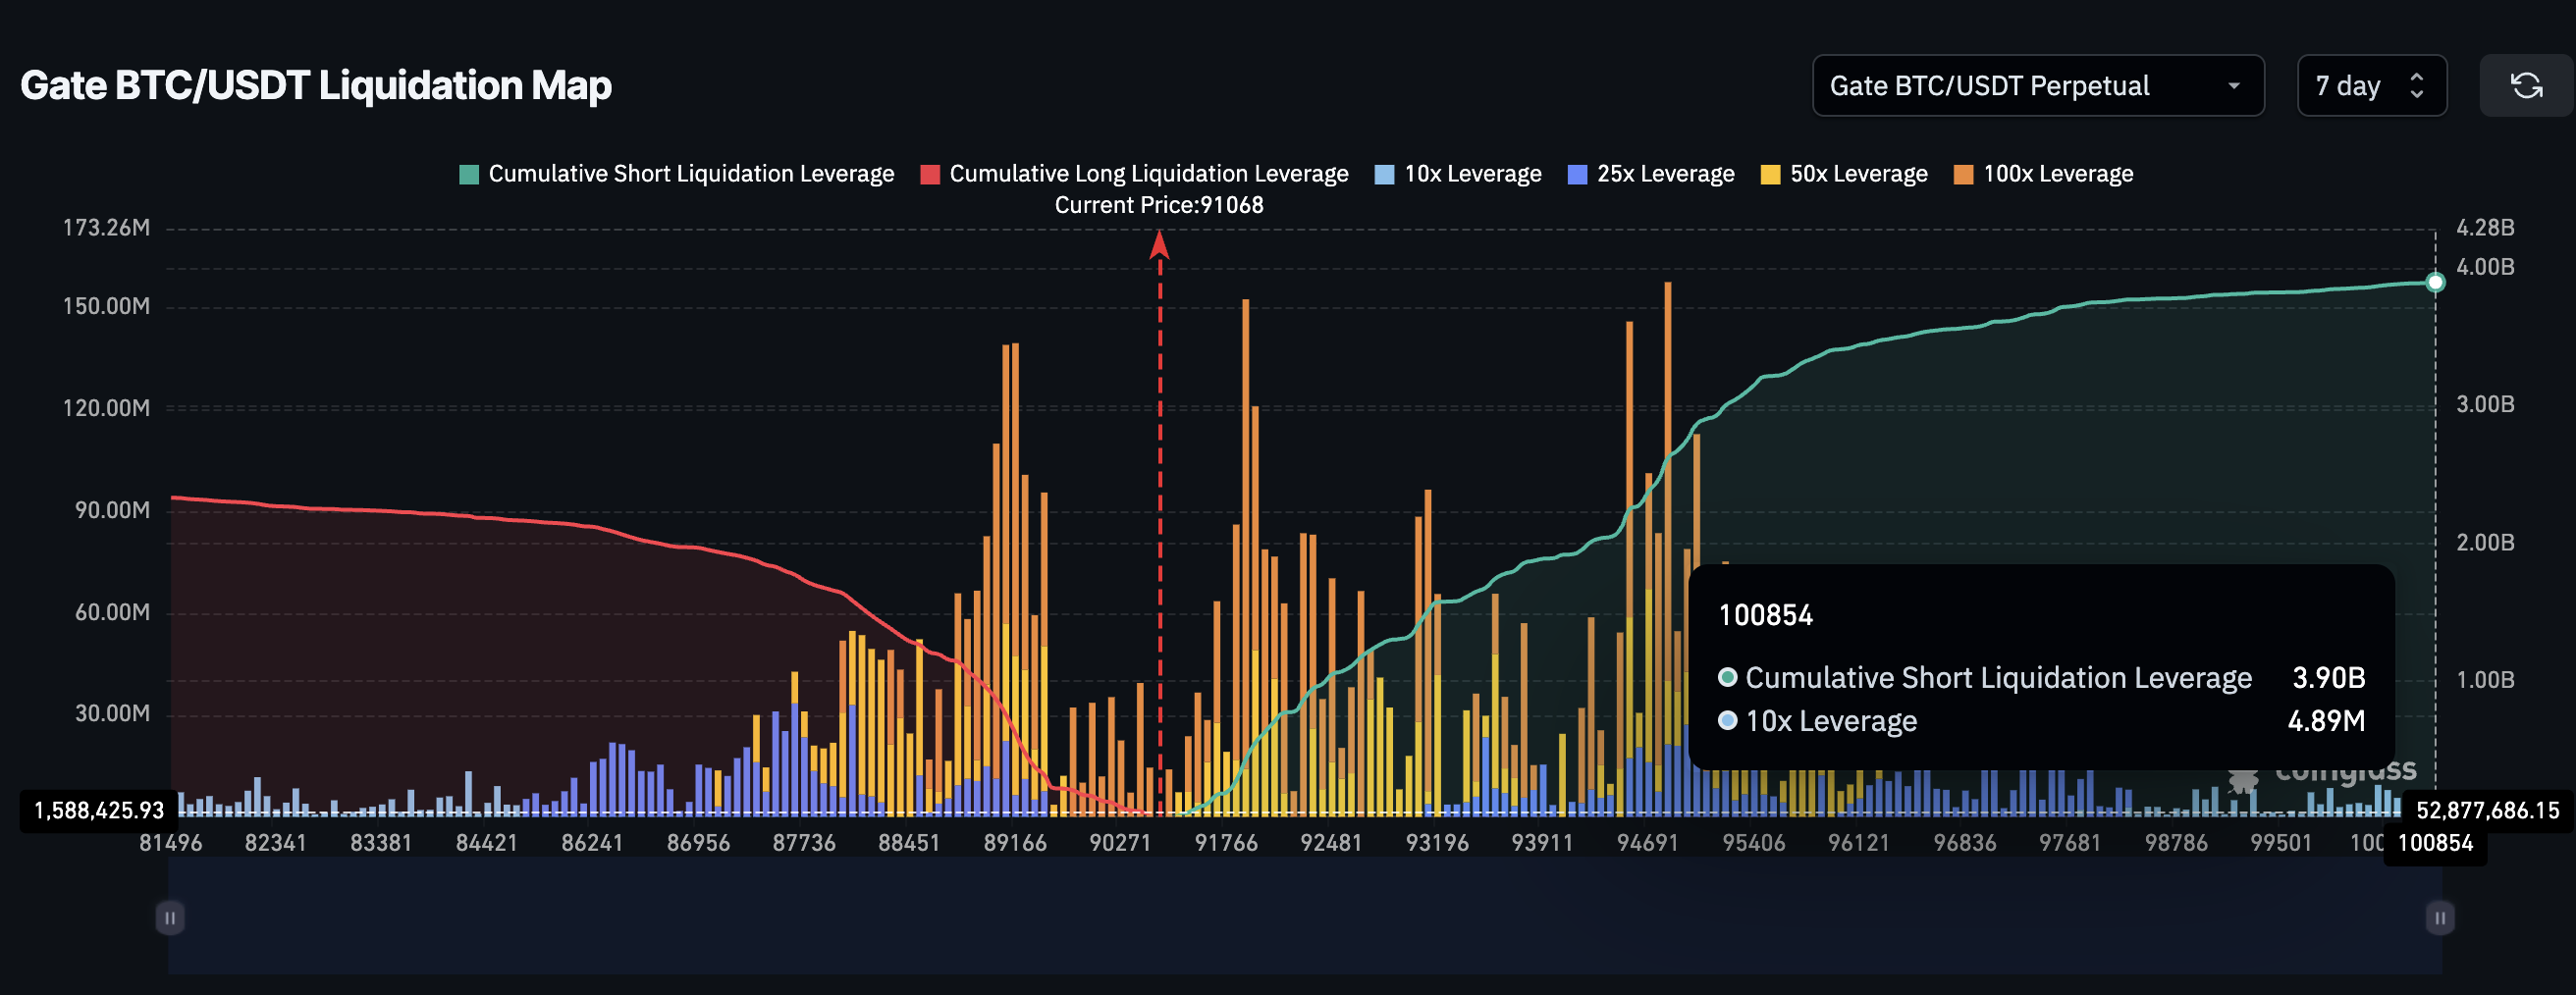Click the right range slider handle
2576x995 pixels.
2440,918
